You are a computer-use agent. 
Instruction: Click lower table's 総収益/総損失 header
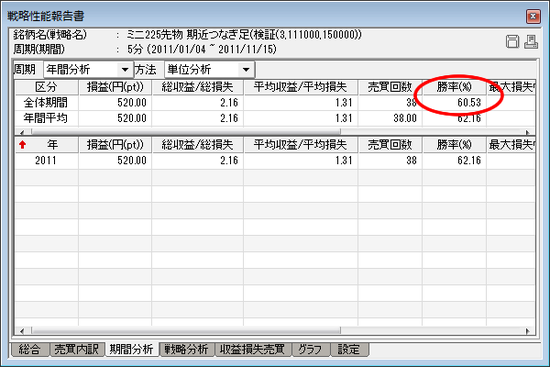coord(197,145)
